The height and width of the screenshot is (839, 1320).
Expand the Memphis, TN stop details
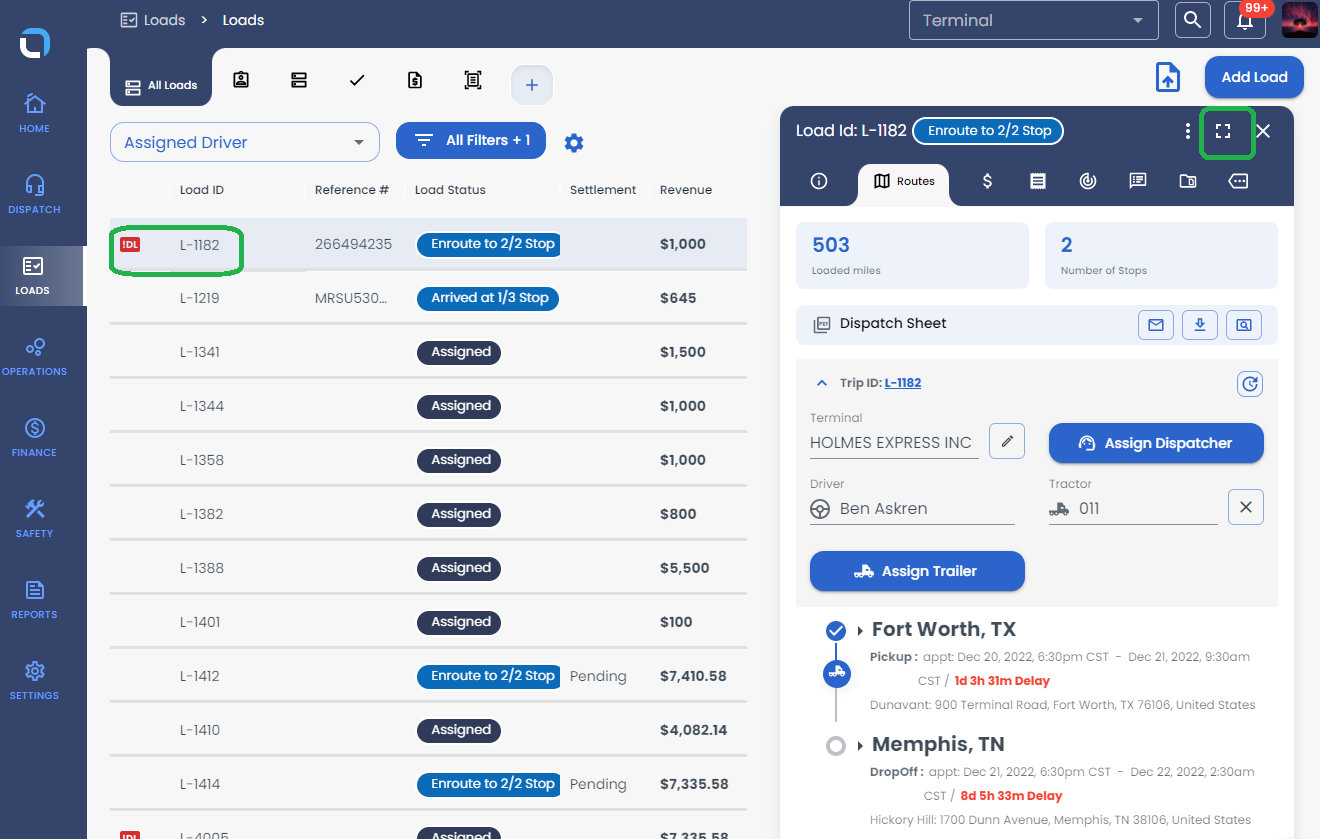coord(860,745)
